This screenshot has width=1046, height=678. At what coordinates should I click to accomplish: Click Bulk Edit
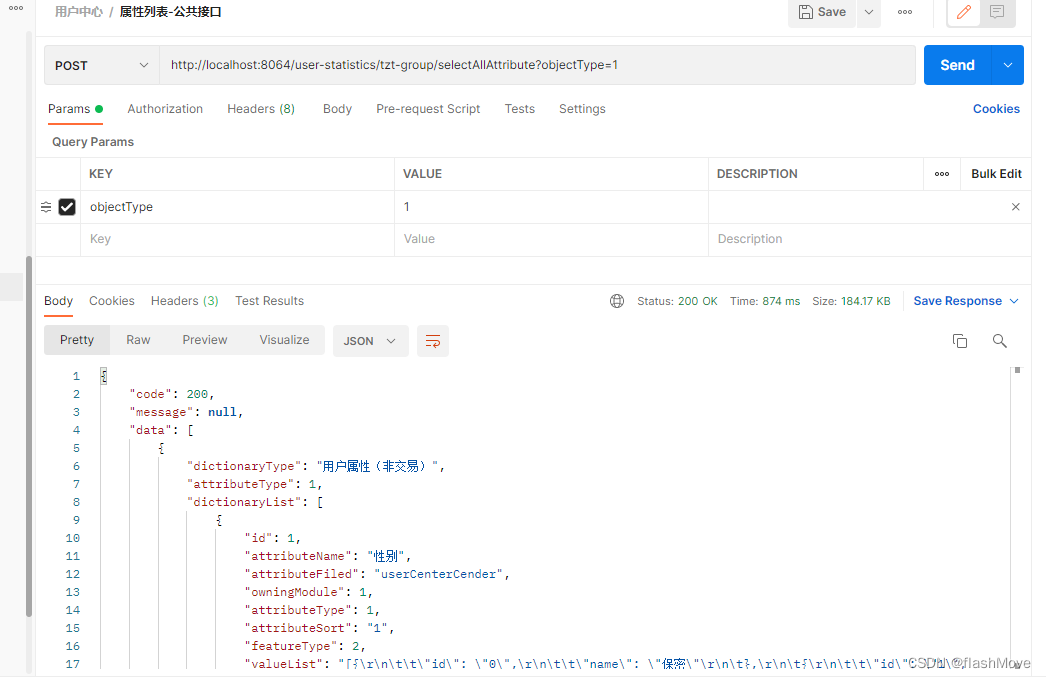[x=996, y=174]
